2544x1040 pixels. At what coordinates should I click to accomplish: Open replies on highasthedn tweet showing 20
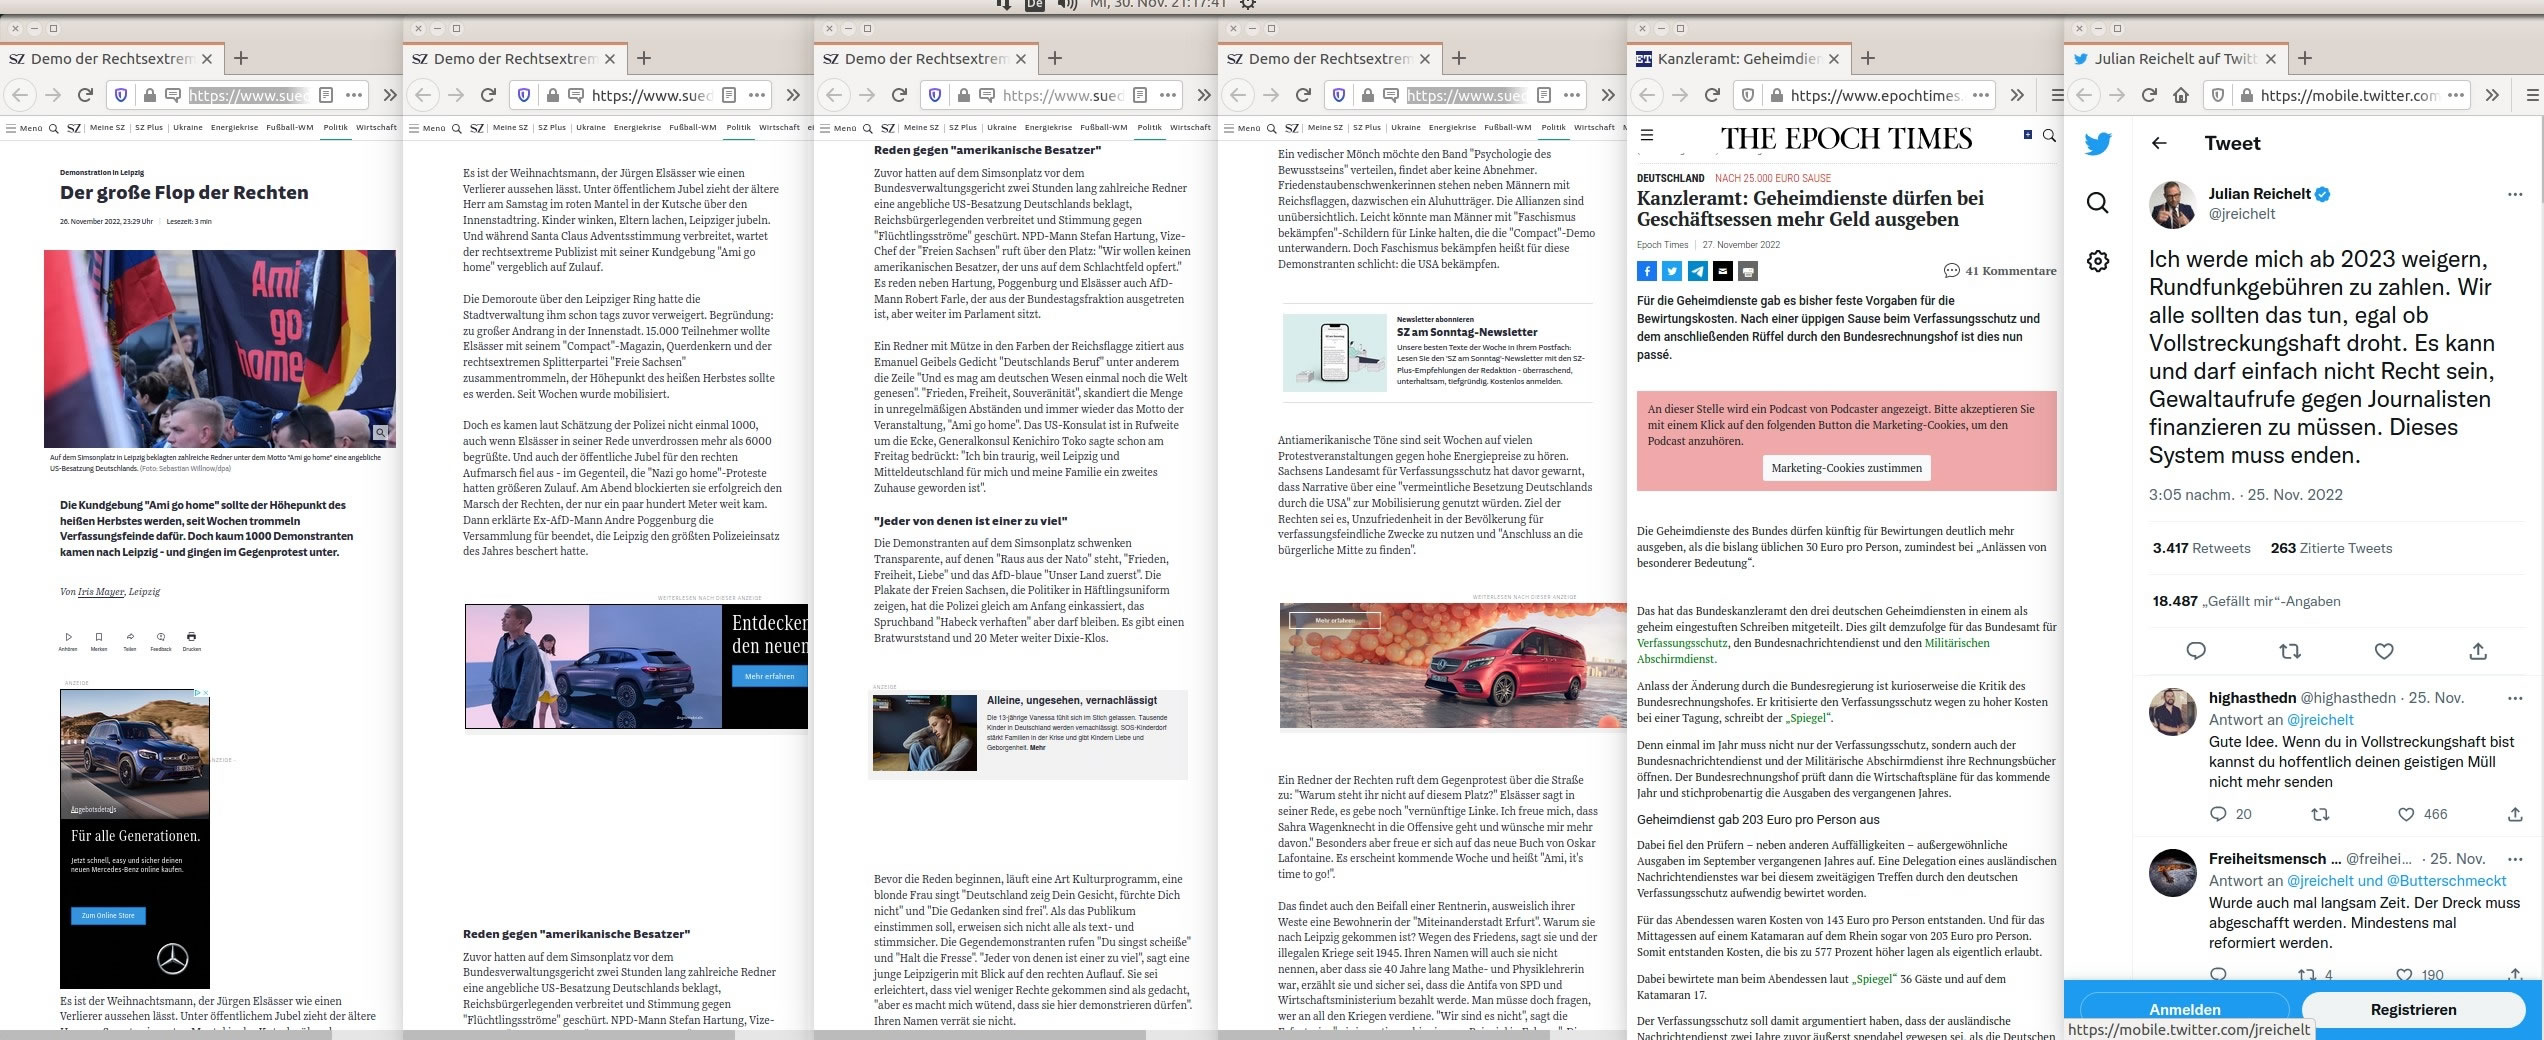pyautogui.click(x=2218, y=814)
